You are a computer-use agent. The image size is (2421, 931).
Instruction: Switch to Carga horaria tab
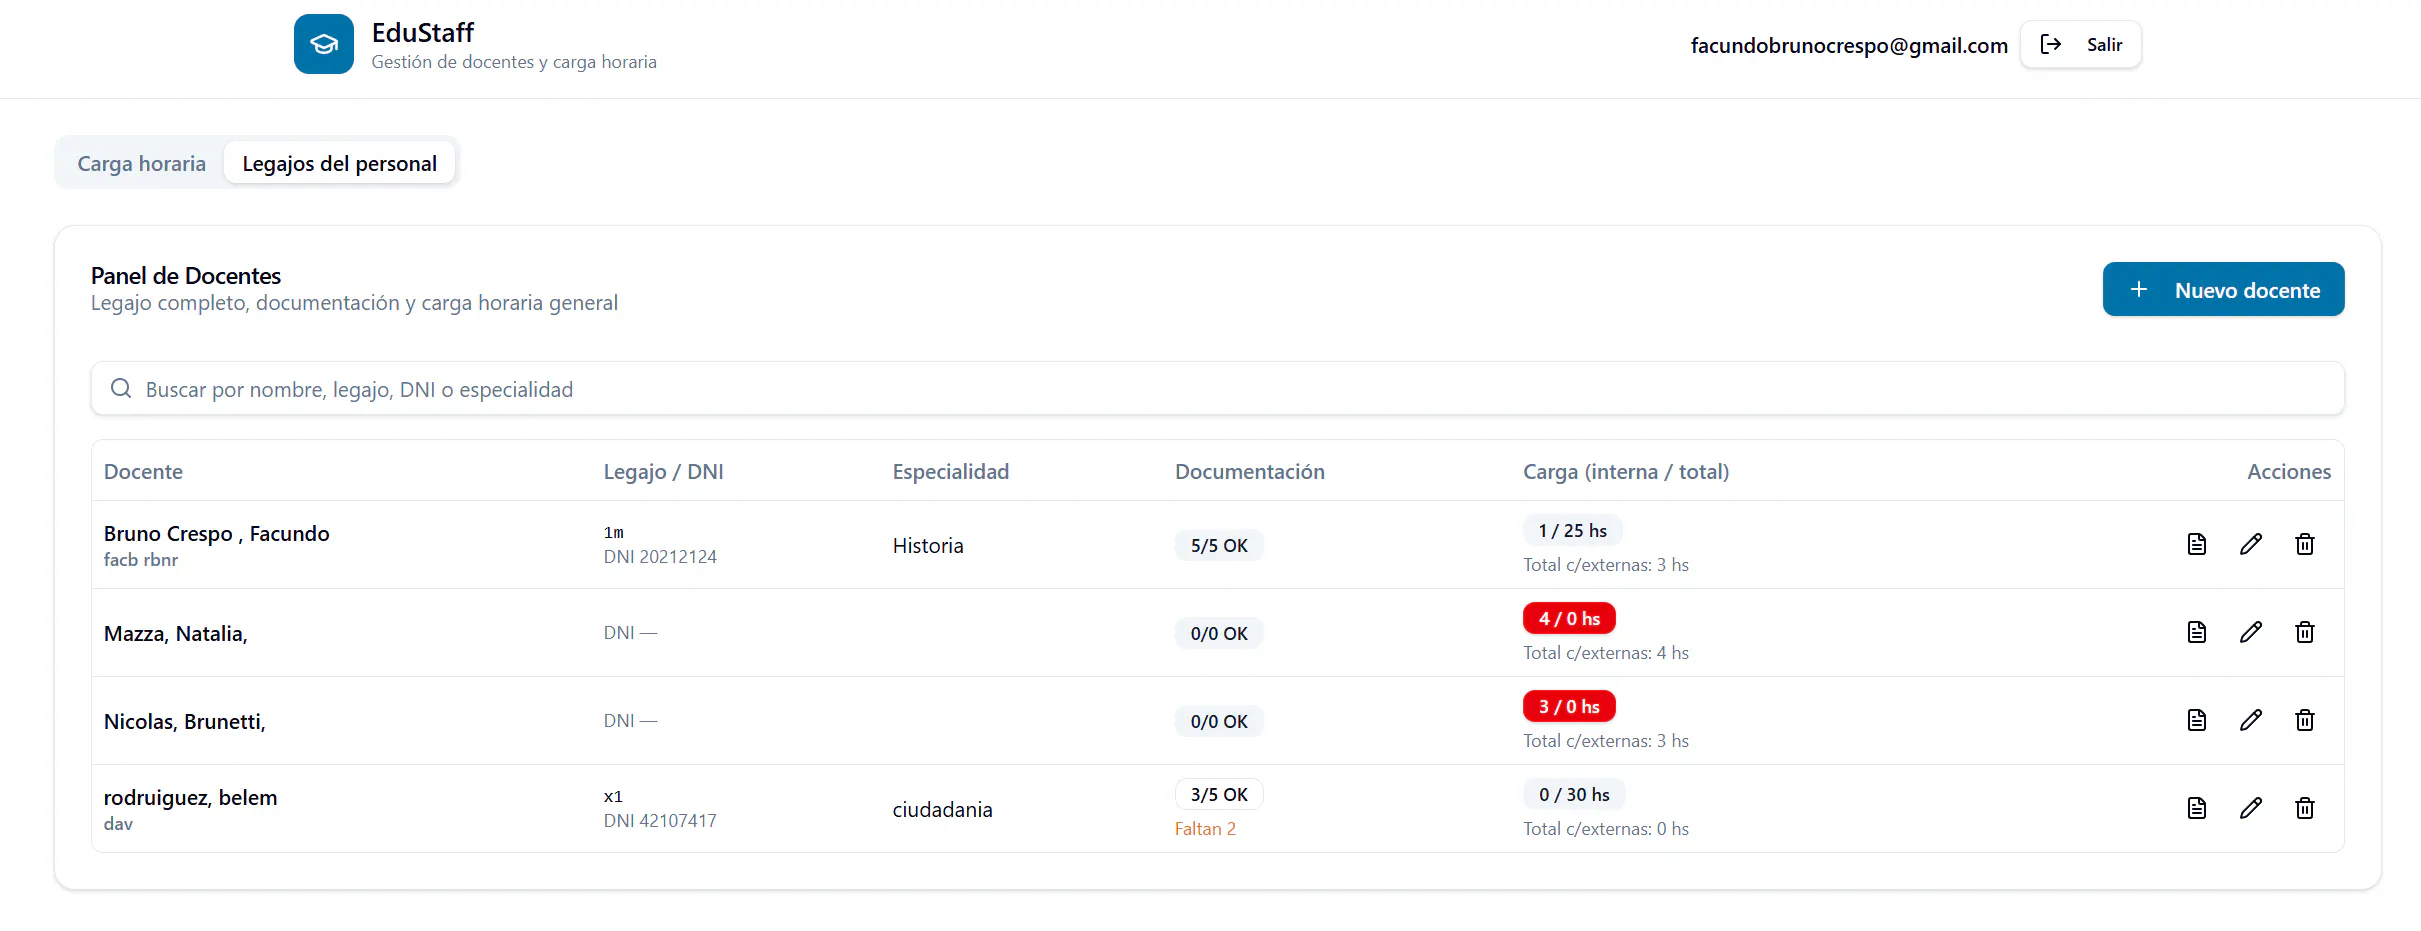(141, 163)
